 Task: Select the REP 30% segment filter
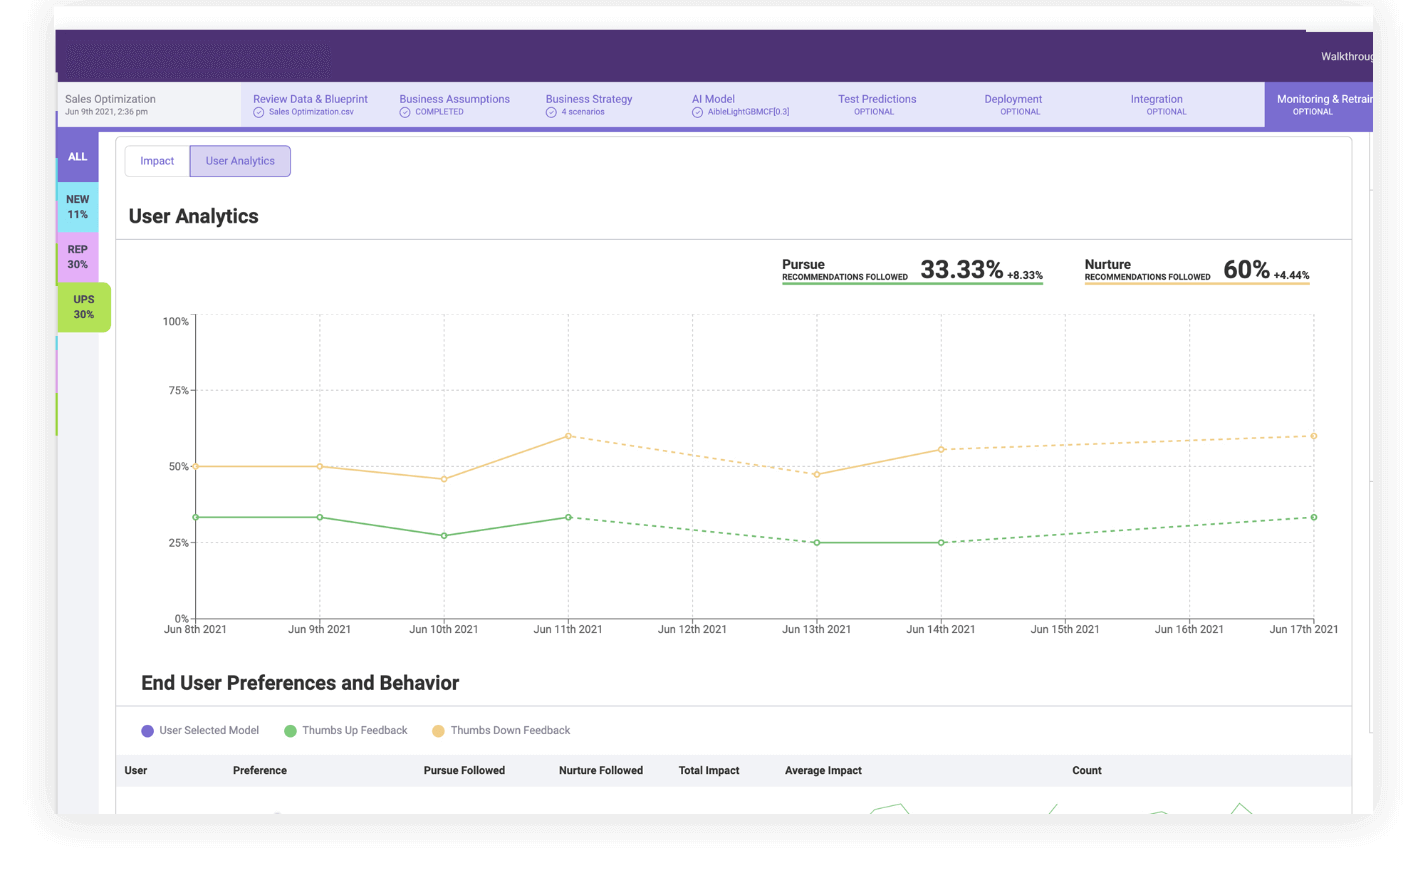tap(77, 257)
